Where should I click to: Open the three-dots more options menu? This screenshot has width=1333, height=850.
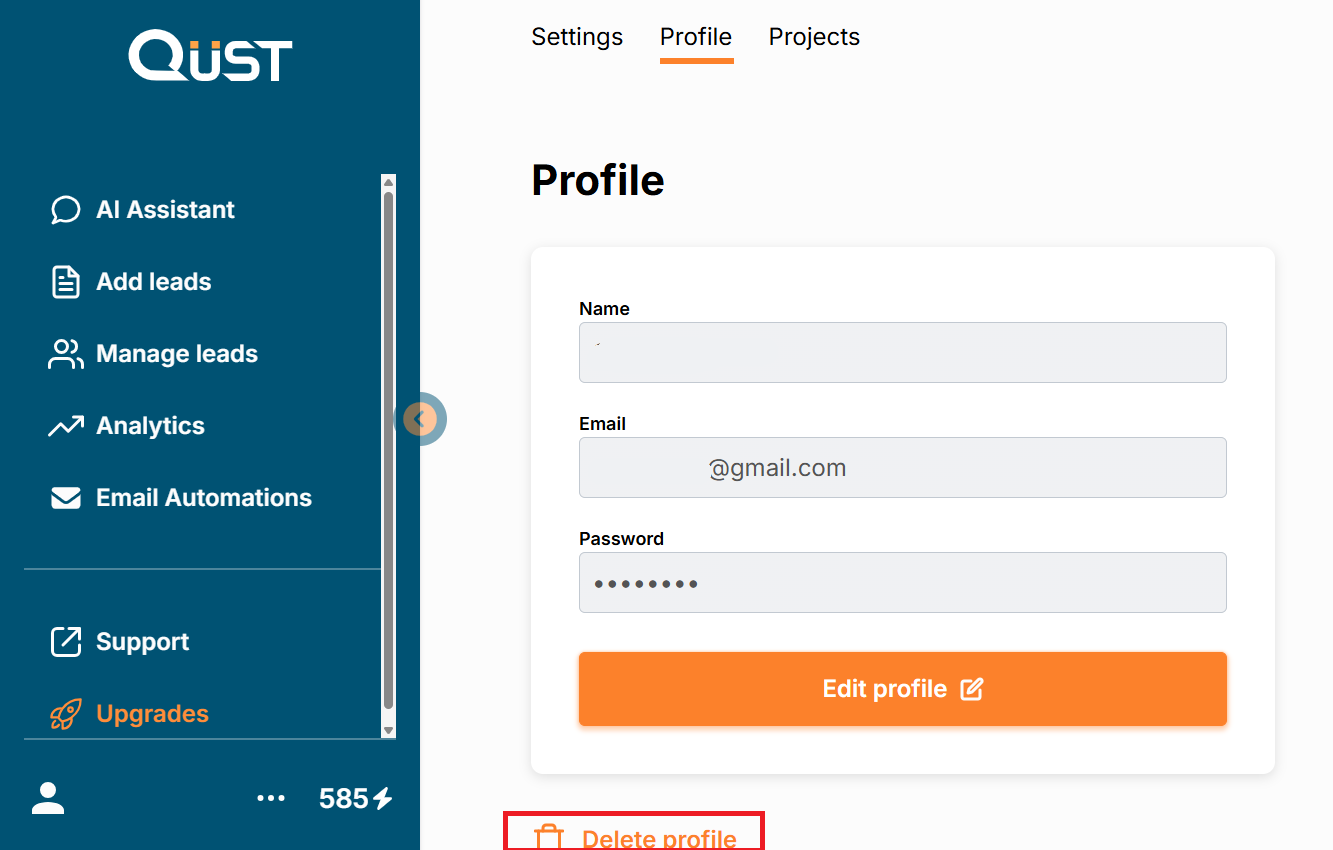[x=271, y=798]
